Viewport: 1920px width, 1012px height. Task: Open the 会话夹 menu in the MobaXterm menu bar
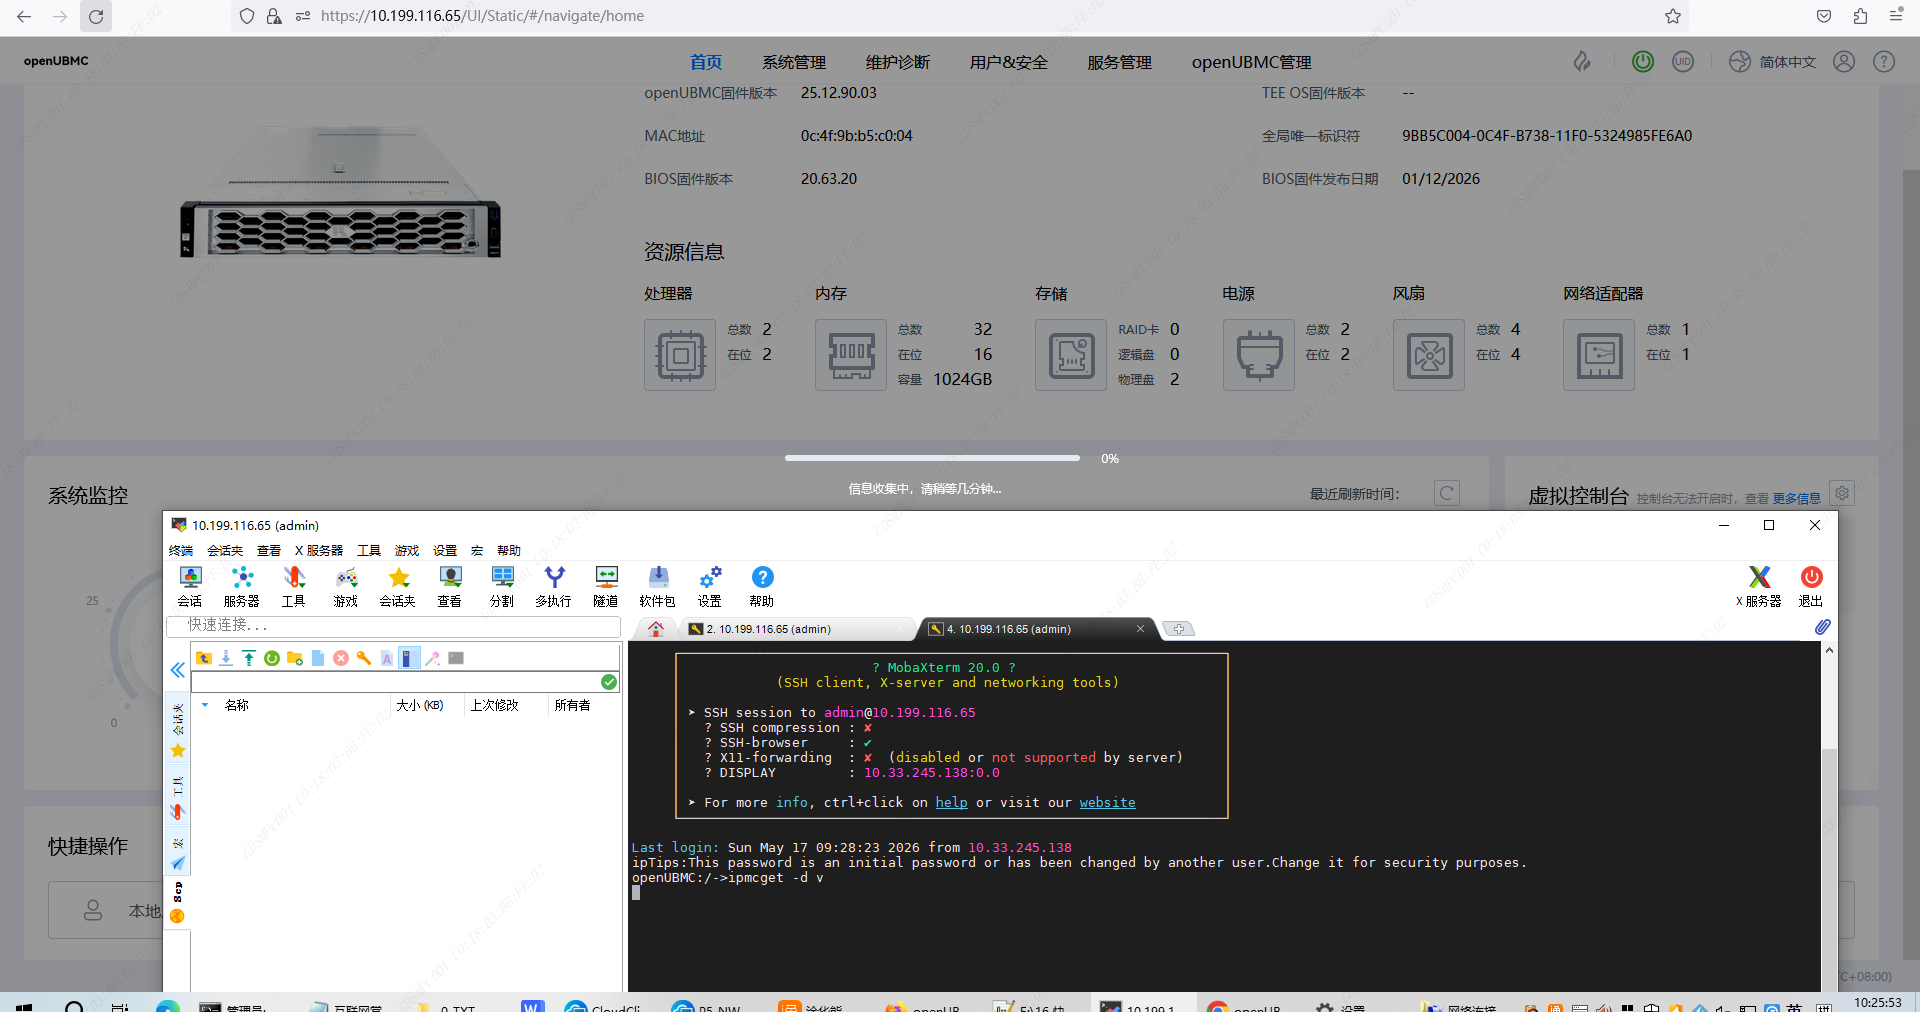[225, 551]
